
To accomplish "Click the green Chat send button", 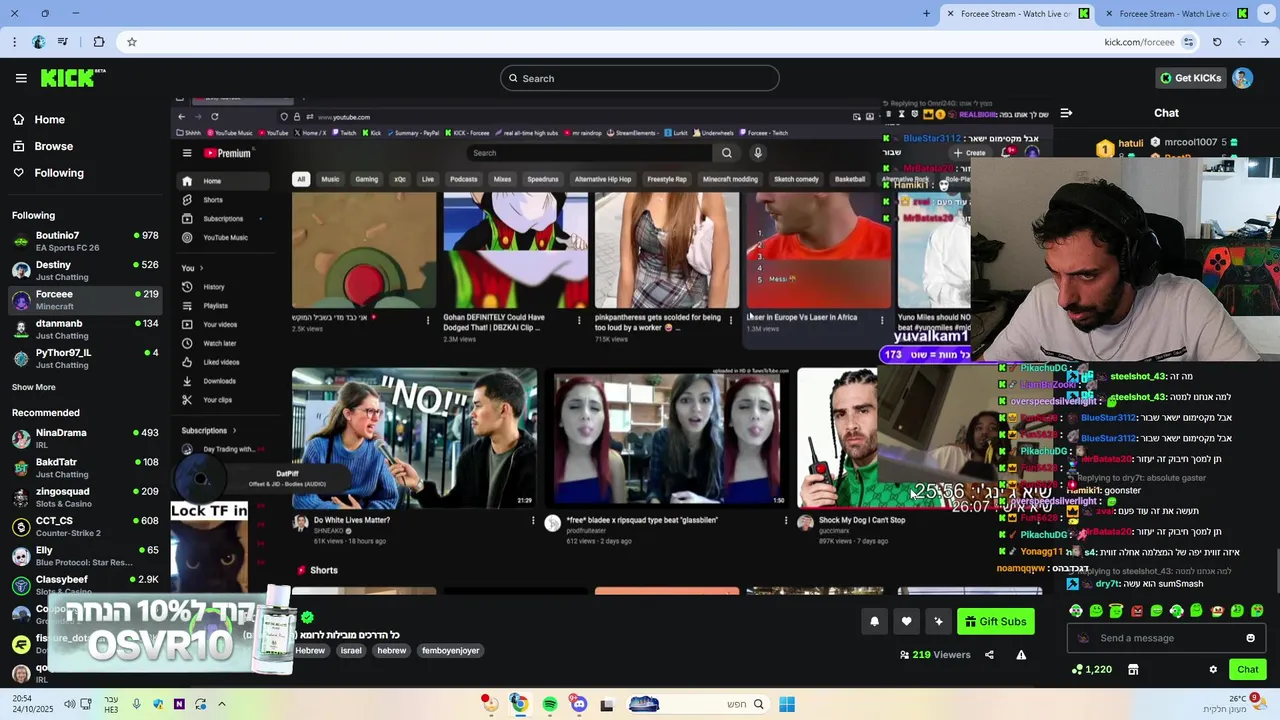I will pyautogui.click(x=1248, y=669).
